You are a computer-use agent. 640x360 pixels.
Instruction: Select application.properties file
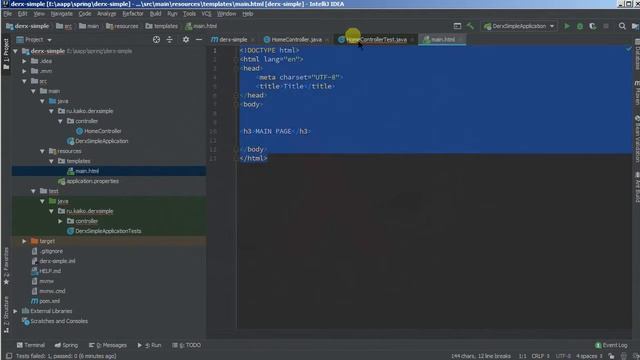pos(89,181)
